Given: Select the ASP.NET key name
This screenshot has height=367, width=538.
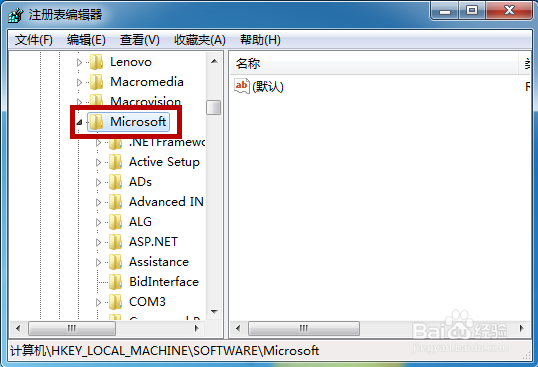Looking at the screenshot, I should (153, 242).
